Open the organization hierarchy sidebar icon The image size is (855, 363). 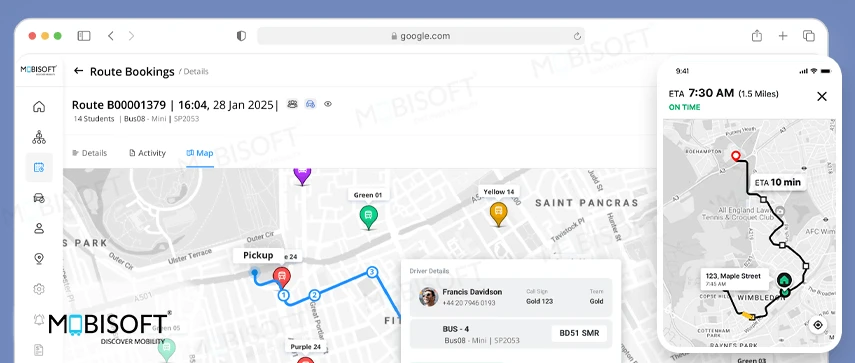(39, 137)
